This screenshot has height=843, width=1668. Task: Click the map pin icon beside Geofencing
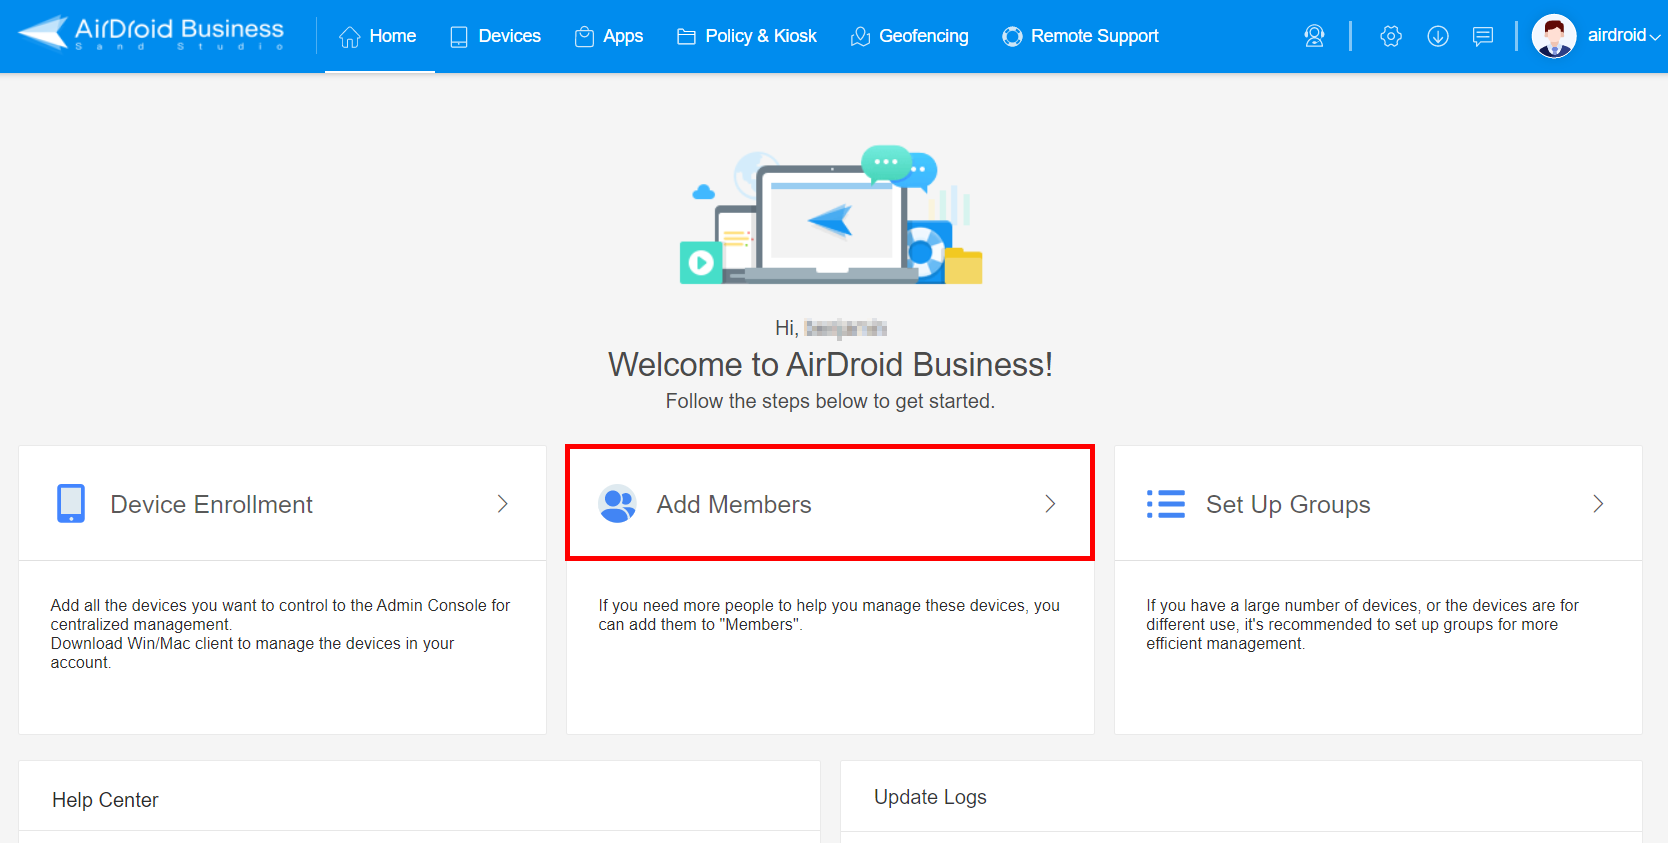[x=860, y=37]
